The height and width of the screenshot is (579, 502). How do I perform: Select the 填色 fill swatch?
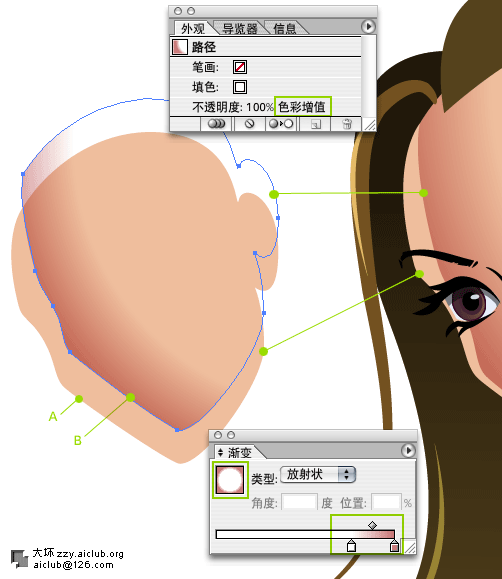(240, 87)
